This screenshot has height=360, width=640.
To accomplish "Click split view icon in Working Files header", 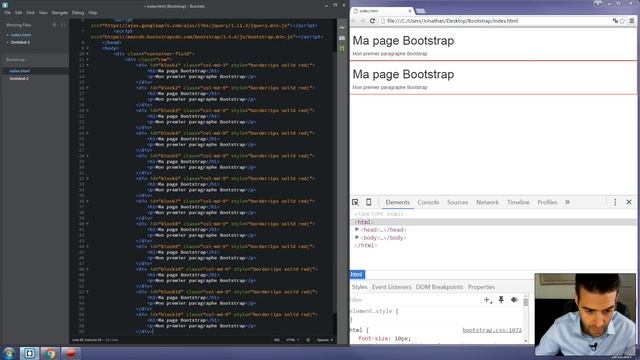I will point(63,25).
